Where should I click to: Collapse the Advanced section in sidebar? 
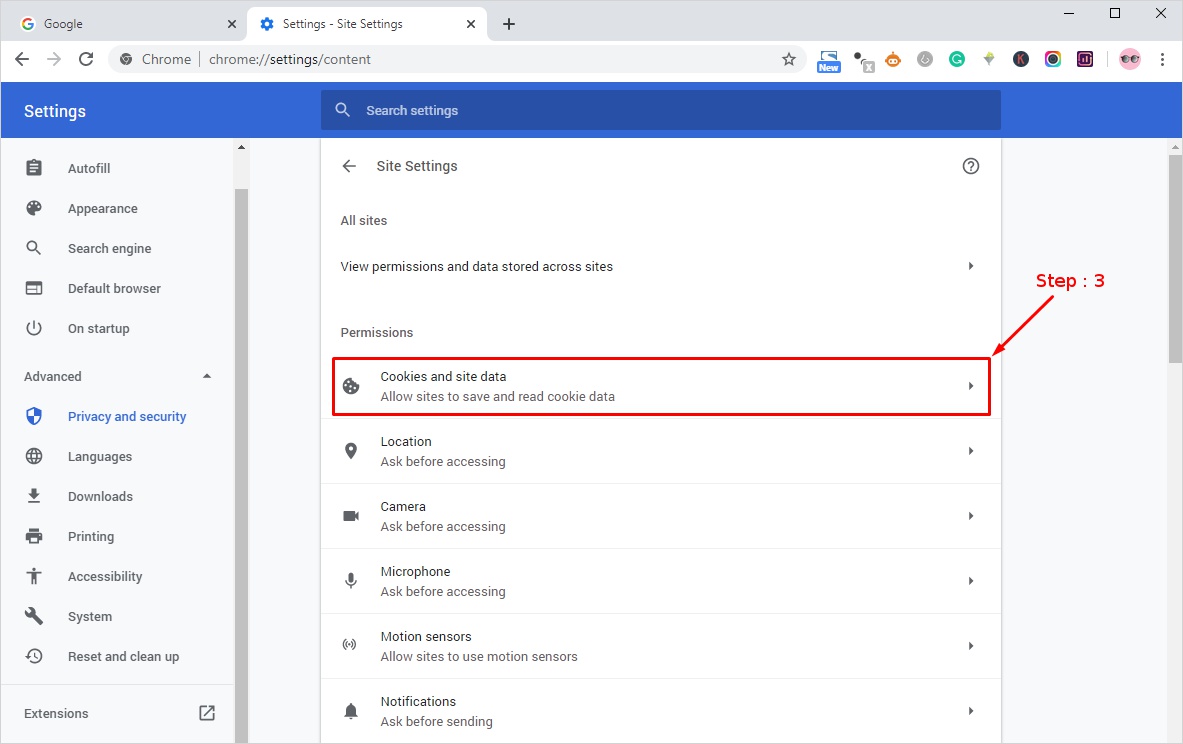[207, 376]
